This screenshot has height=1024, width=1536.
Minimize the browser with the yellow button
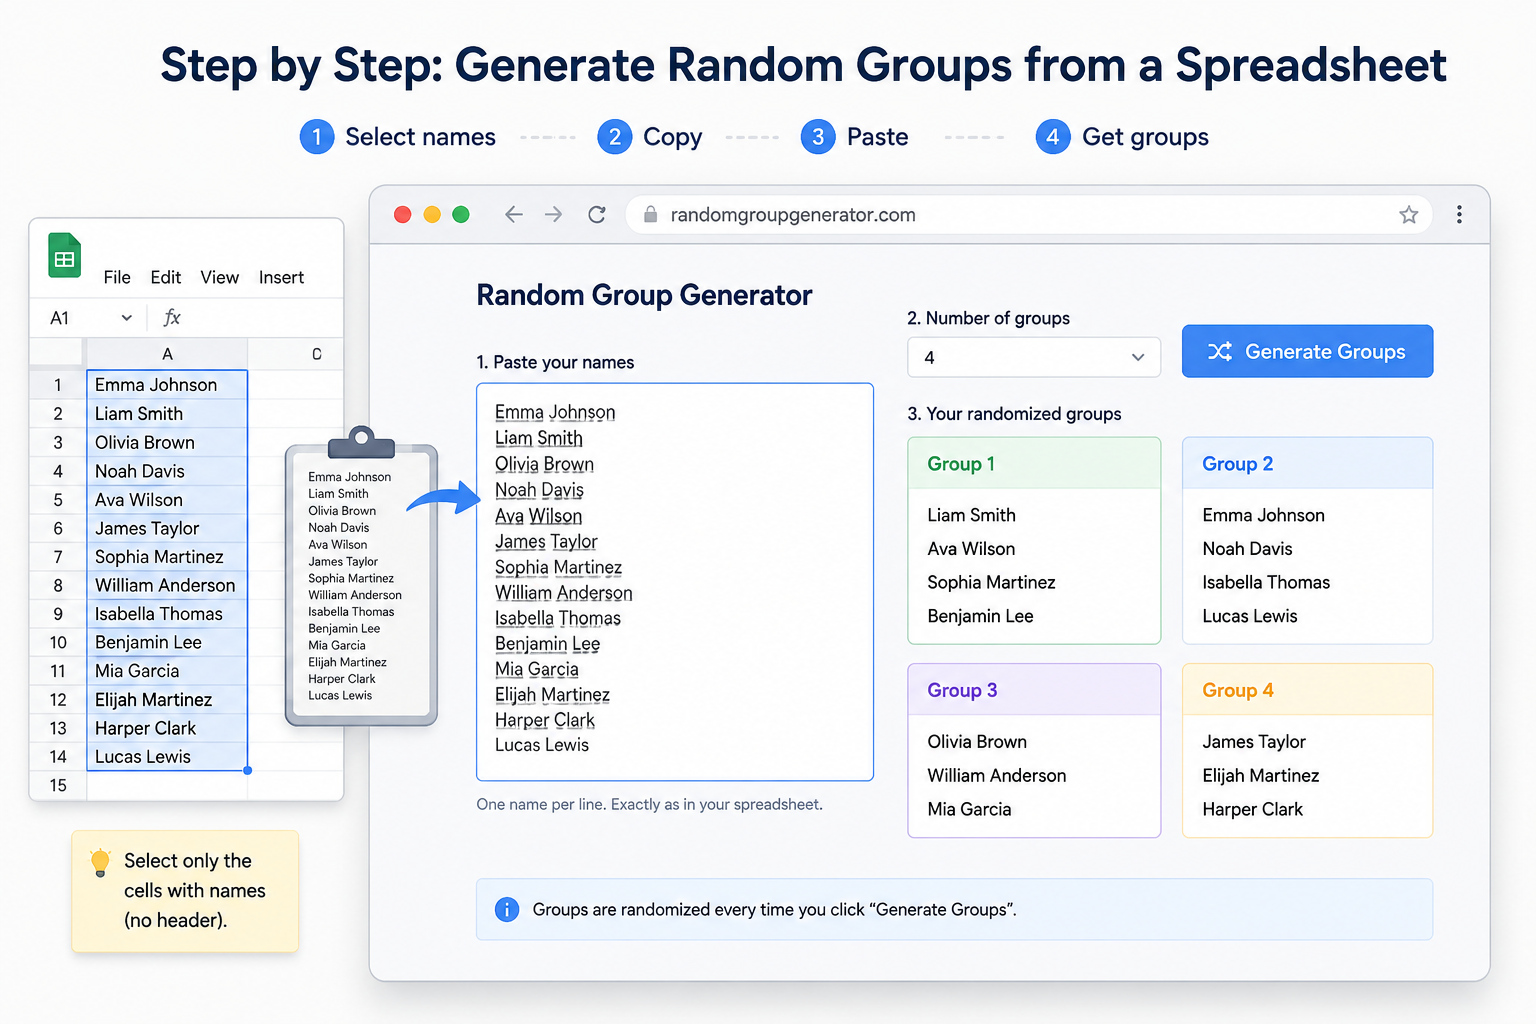[x=432, y=214]
